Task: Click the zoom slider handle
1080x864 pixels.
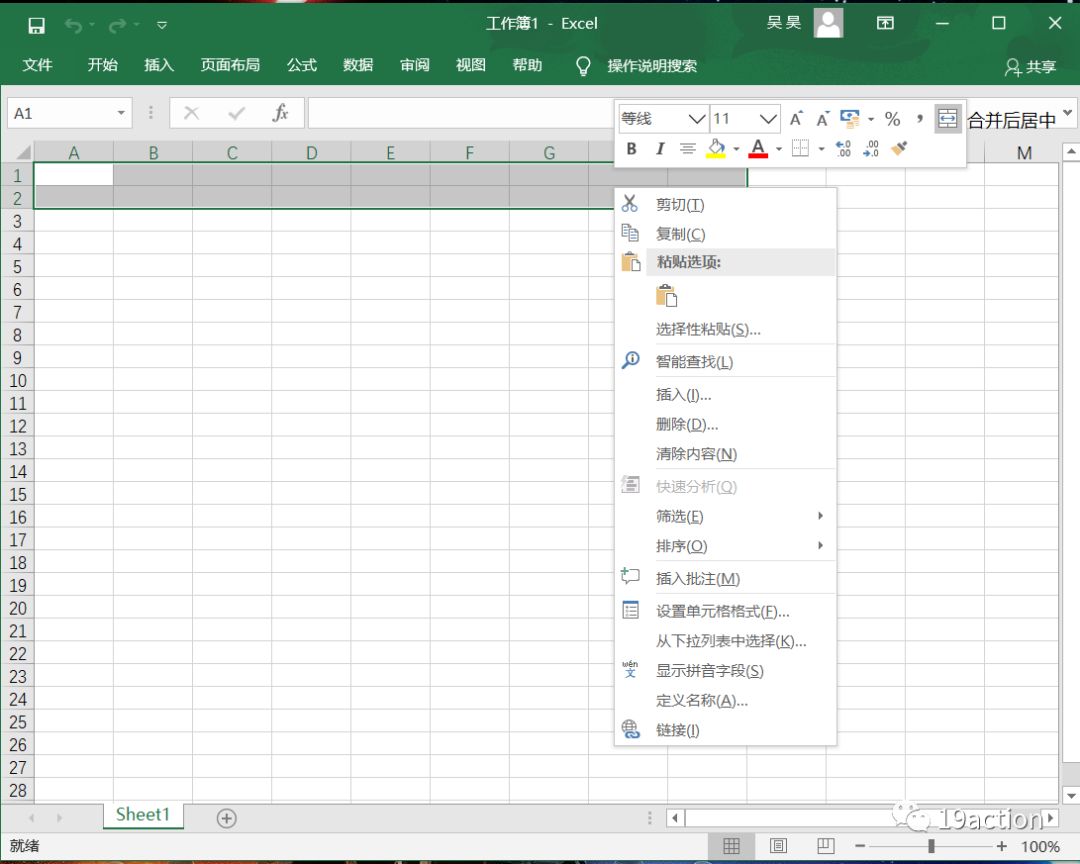Action: click(931, 845)
